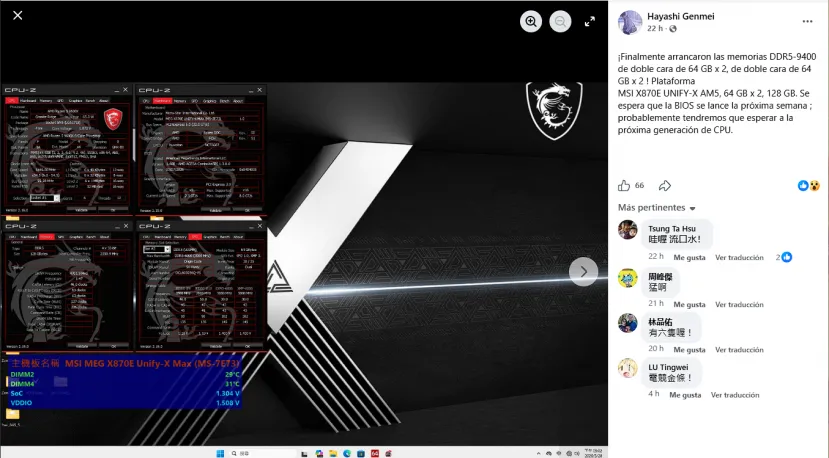This screenshot has height=458, width=829.
Task: Open 周峰傑's avatar
Action: point(628,278)
